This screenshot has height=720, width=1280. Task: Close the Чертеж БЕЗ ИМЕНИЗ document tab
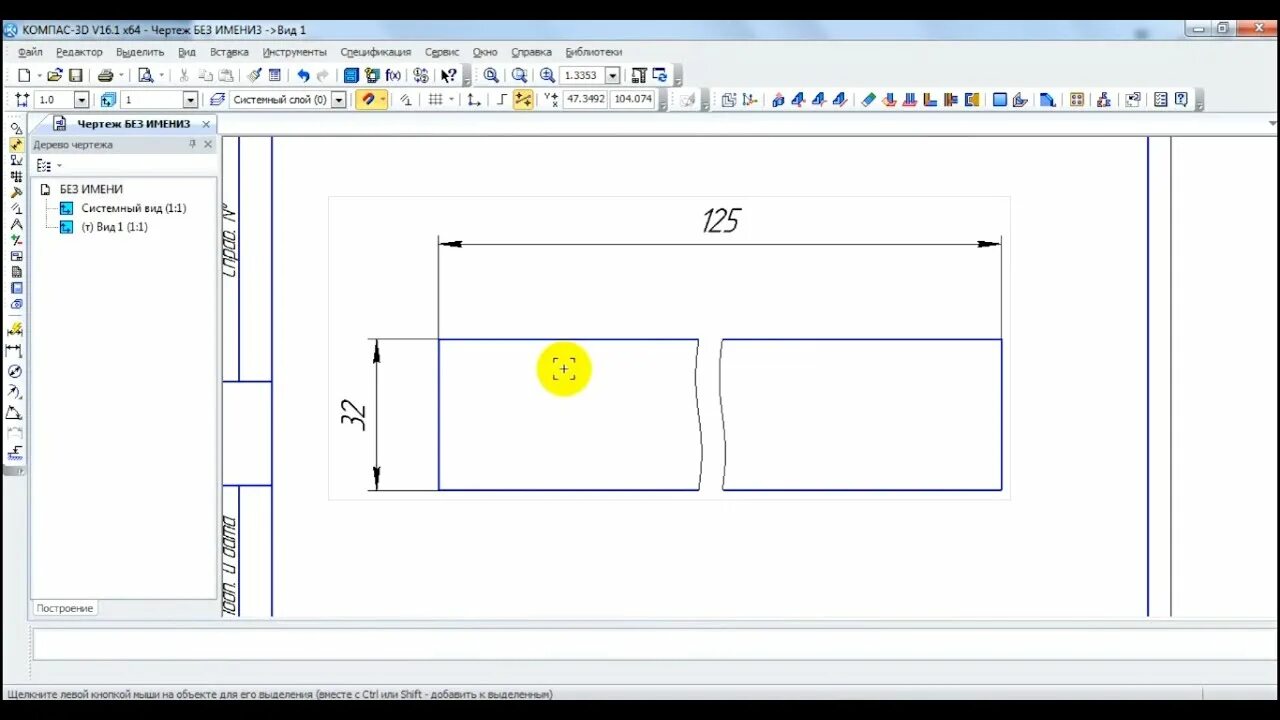[x=206, y=124]
